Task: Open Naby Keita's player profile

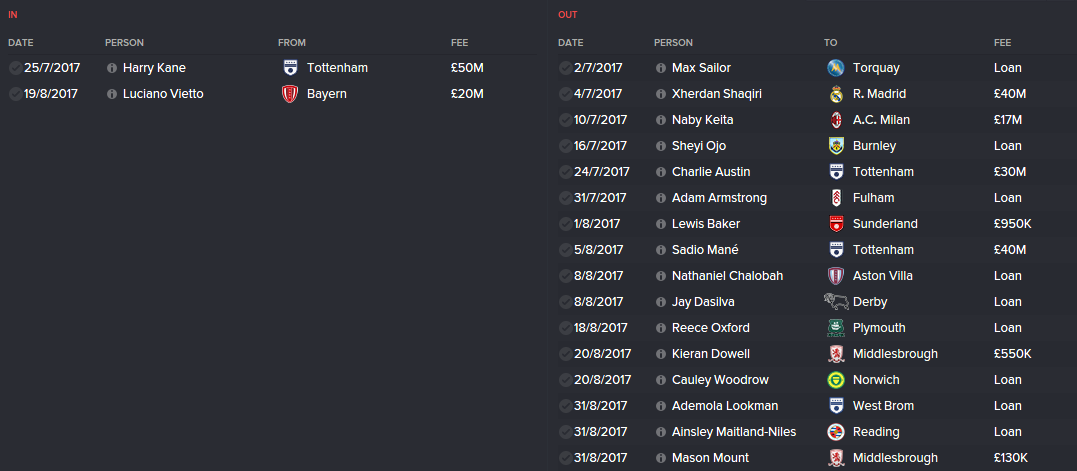Action: pos(702,120)
